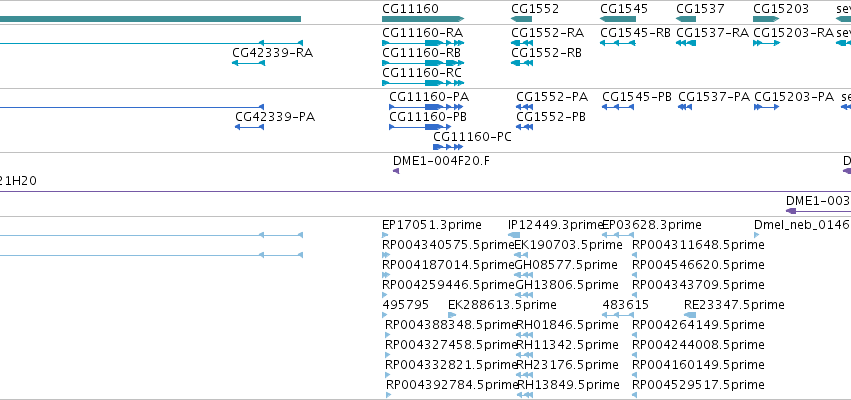Select RP004546620.5prime feature

coord(698,265)
